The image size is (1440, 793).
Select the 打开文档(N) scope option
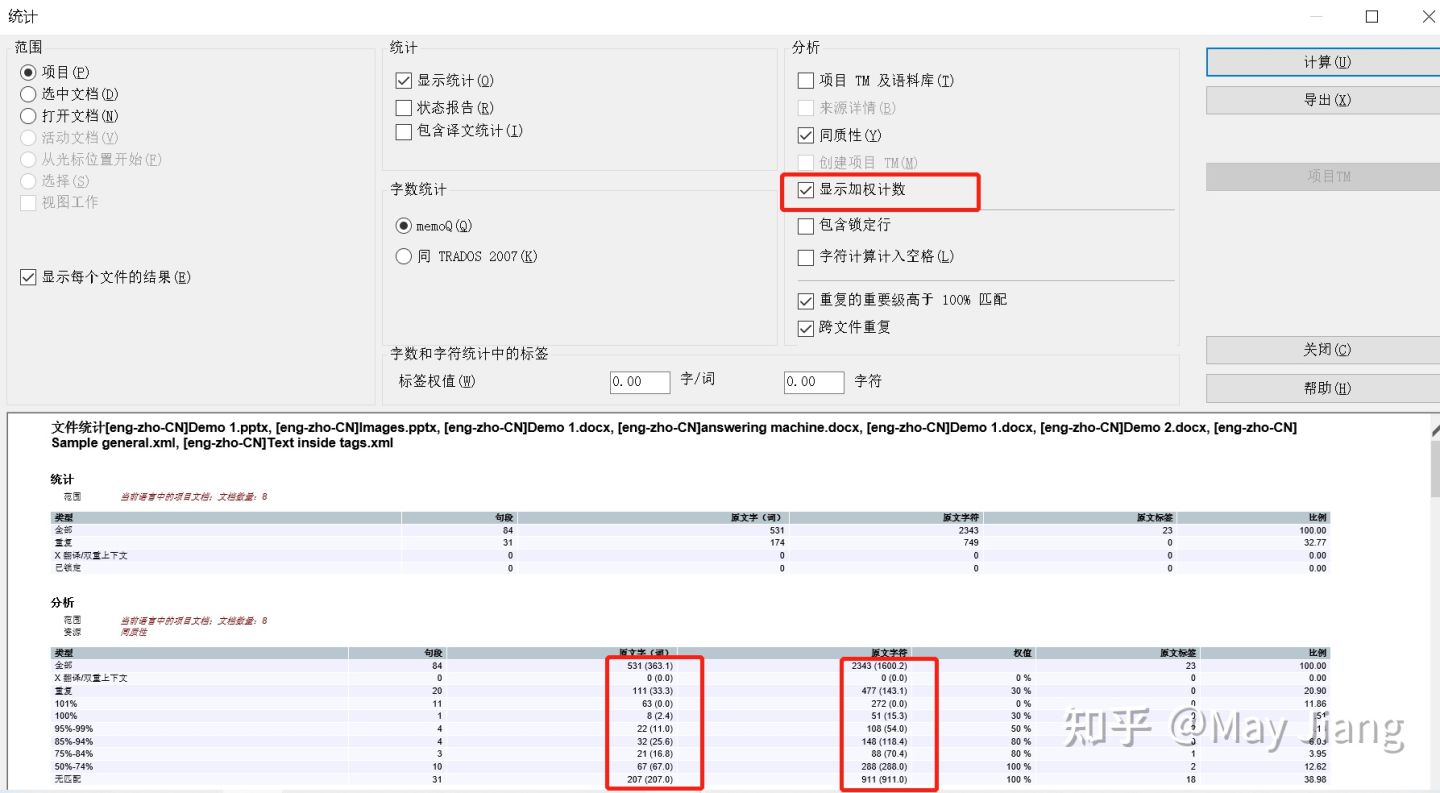pyautogui.click(x=30, y=117)
